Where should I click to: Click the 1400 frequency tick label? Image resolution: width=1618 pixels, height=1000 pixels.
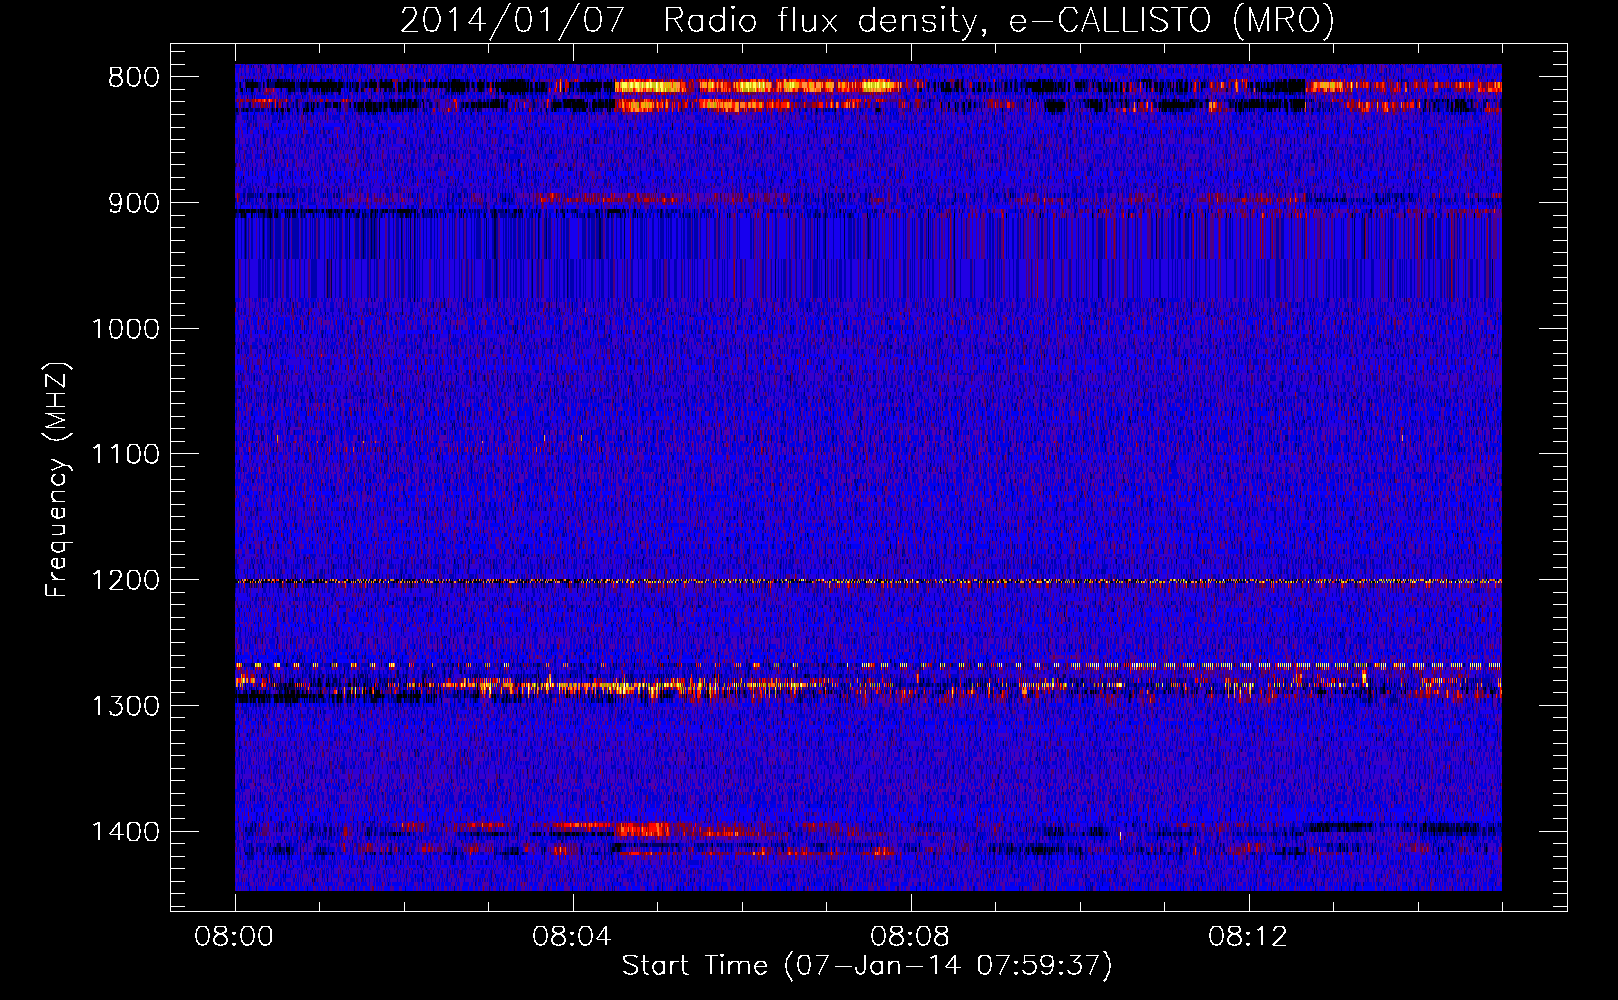(125, 832)
